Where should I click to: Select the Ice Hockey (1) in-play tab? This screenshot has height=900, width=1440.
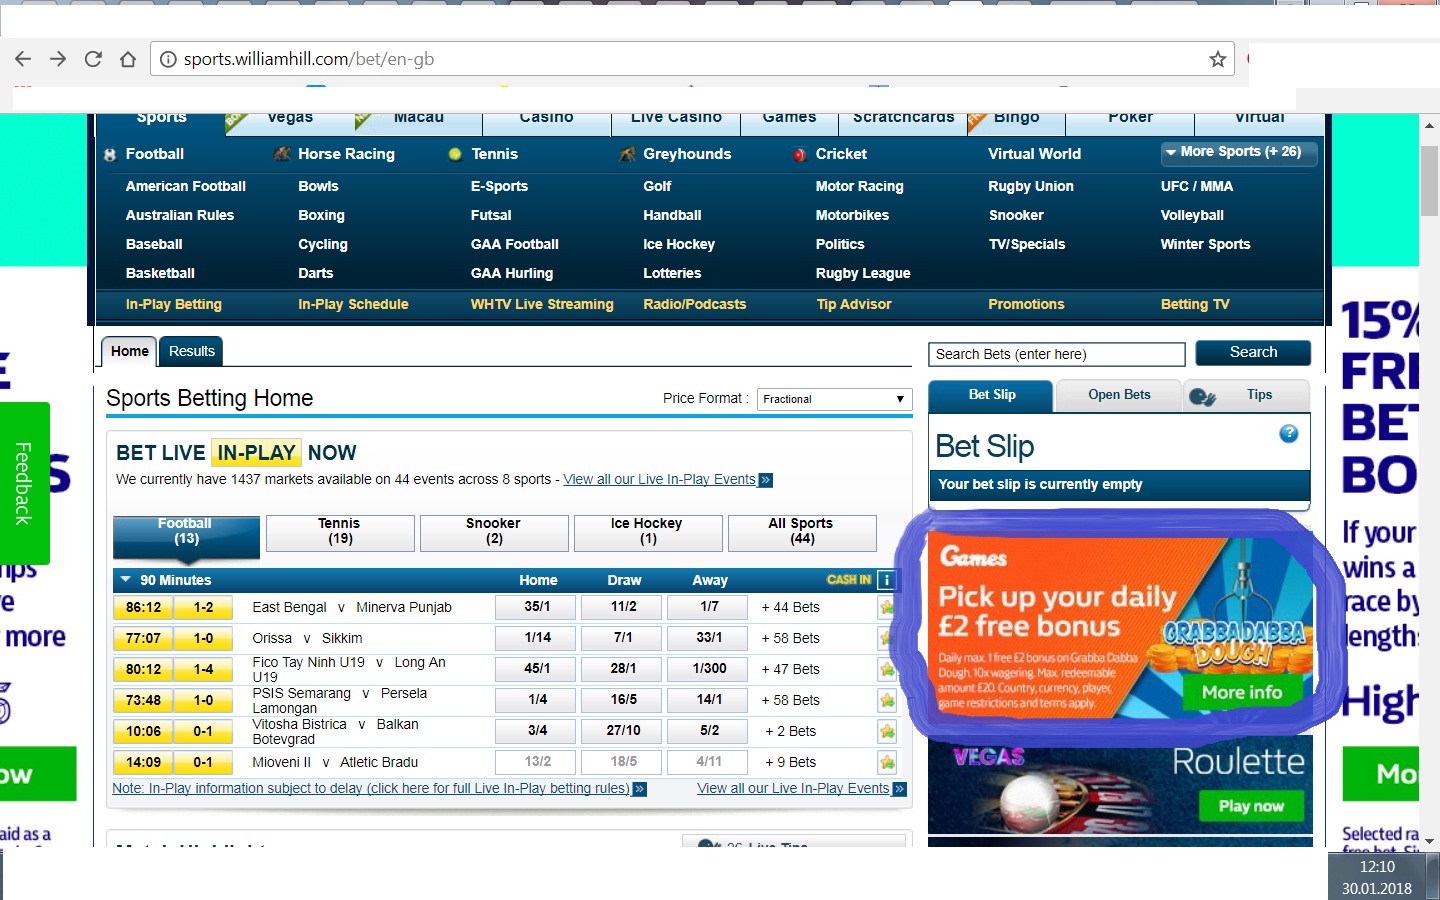tap(648, 532)
